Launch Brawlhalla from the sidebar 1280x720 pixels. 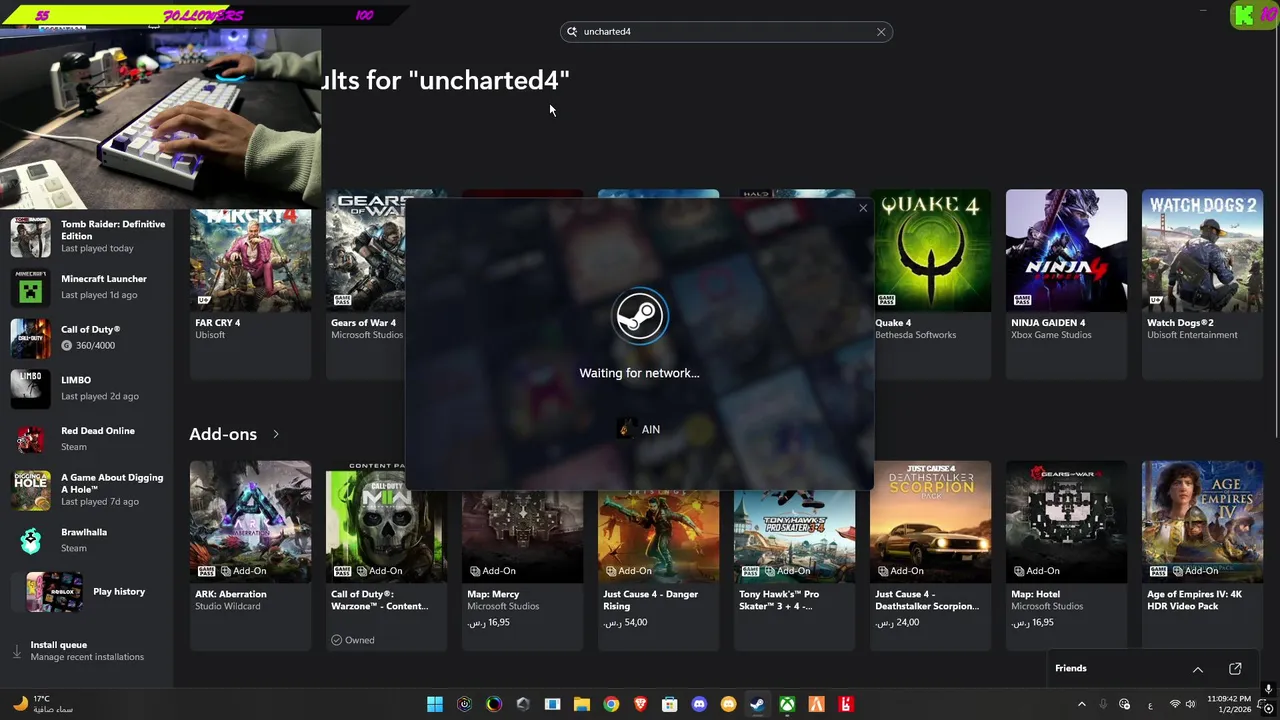coord(89,540)
